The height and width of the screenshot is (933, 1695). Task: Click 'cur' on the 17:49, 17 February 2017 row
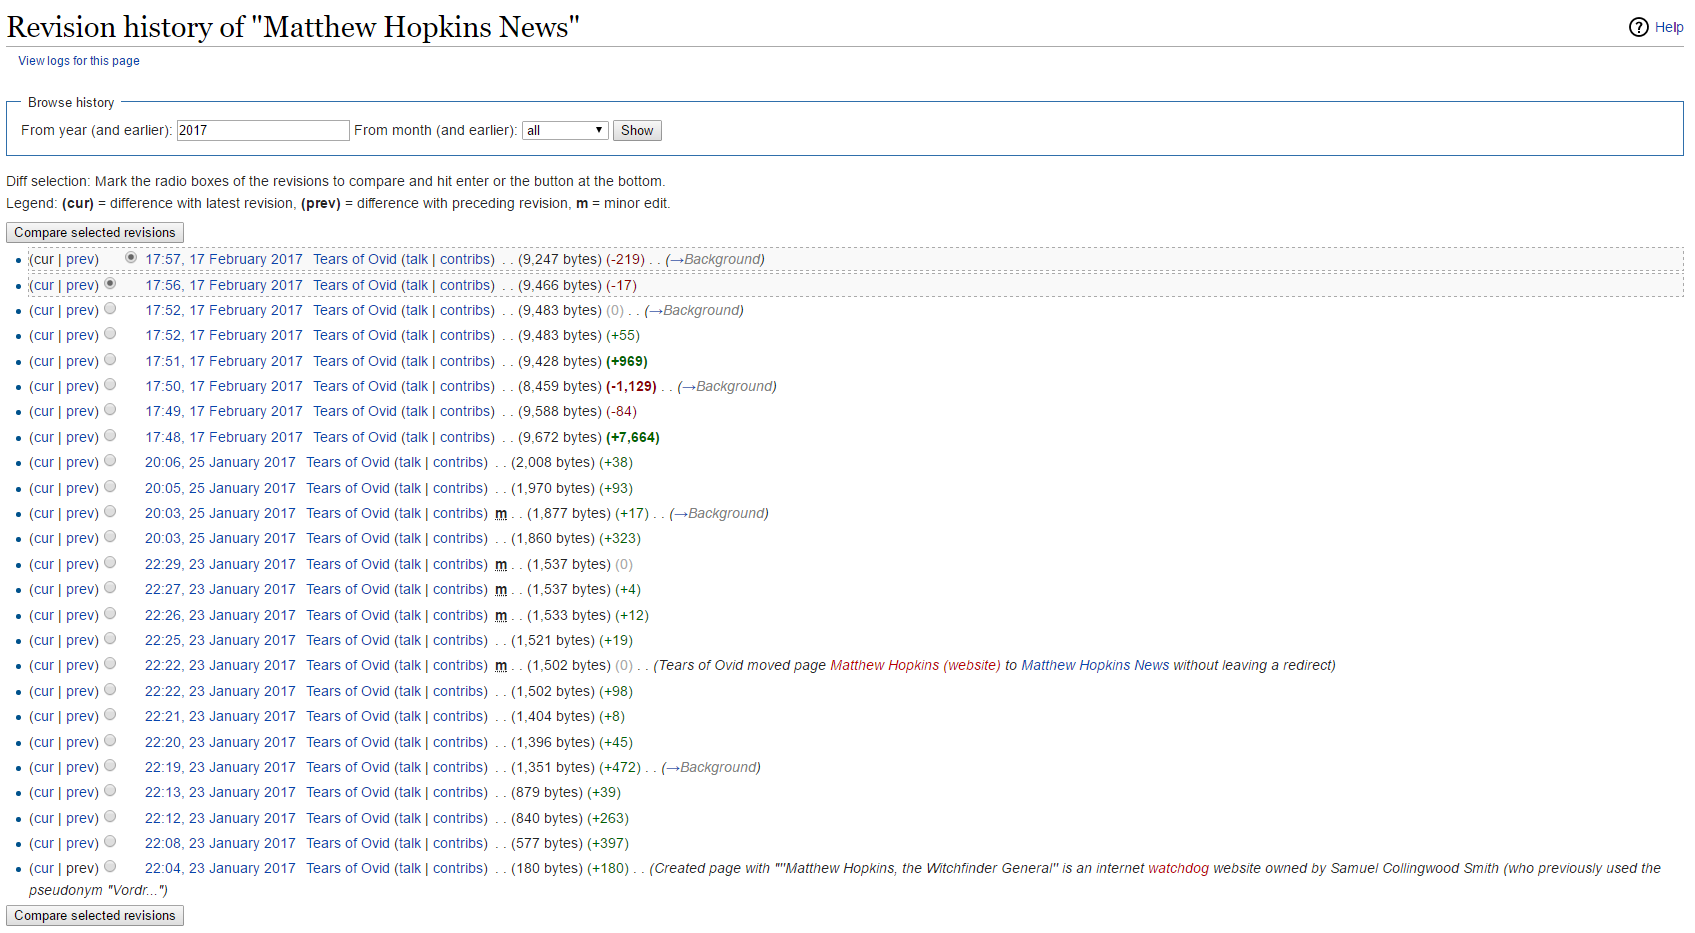(42, 411)
